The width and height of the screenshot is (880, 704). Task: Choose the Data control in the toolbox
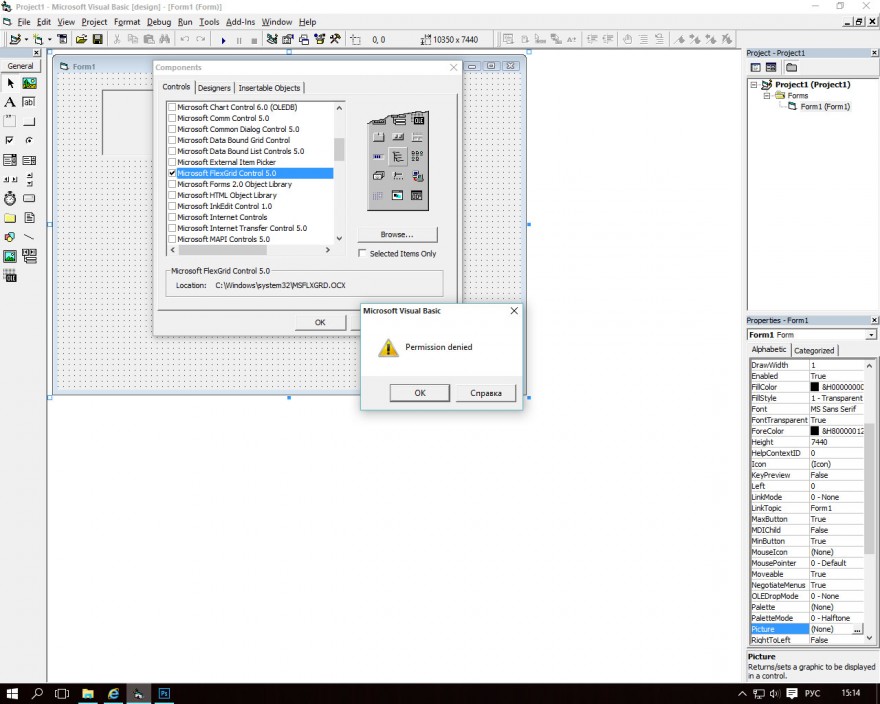click(x=29, y=257)
